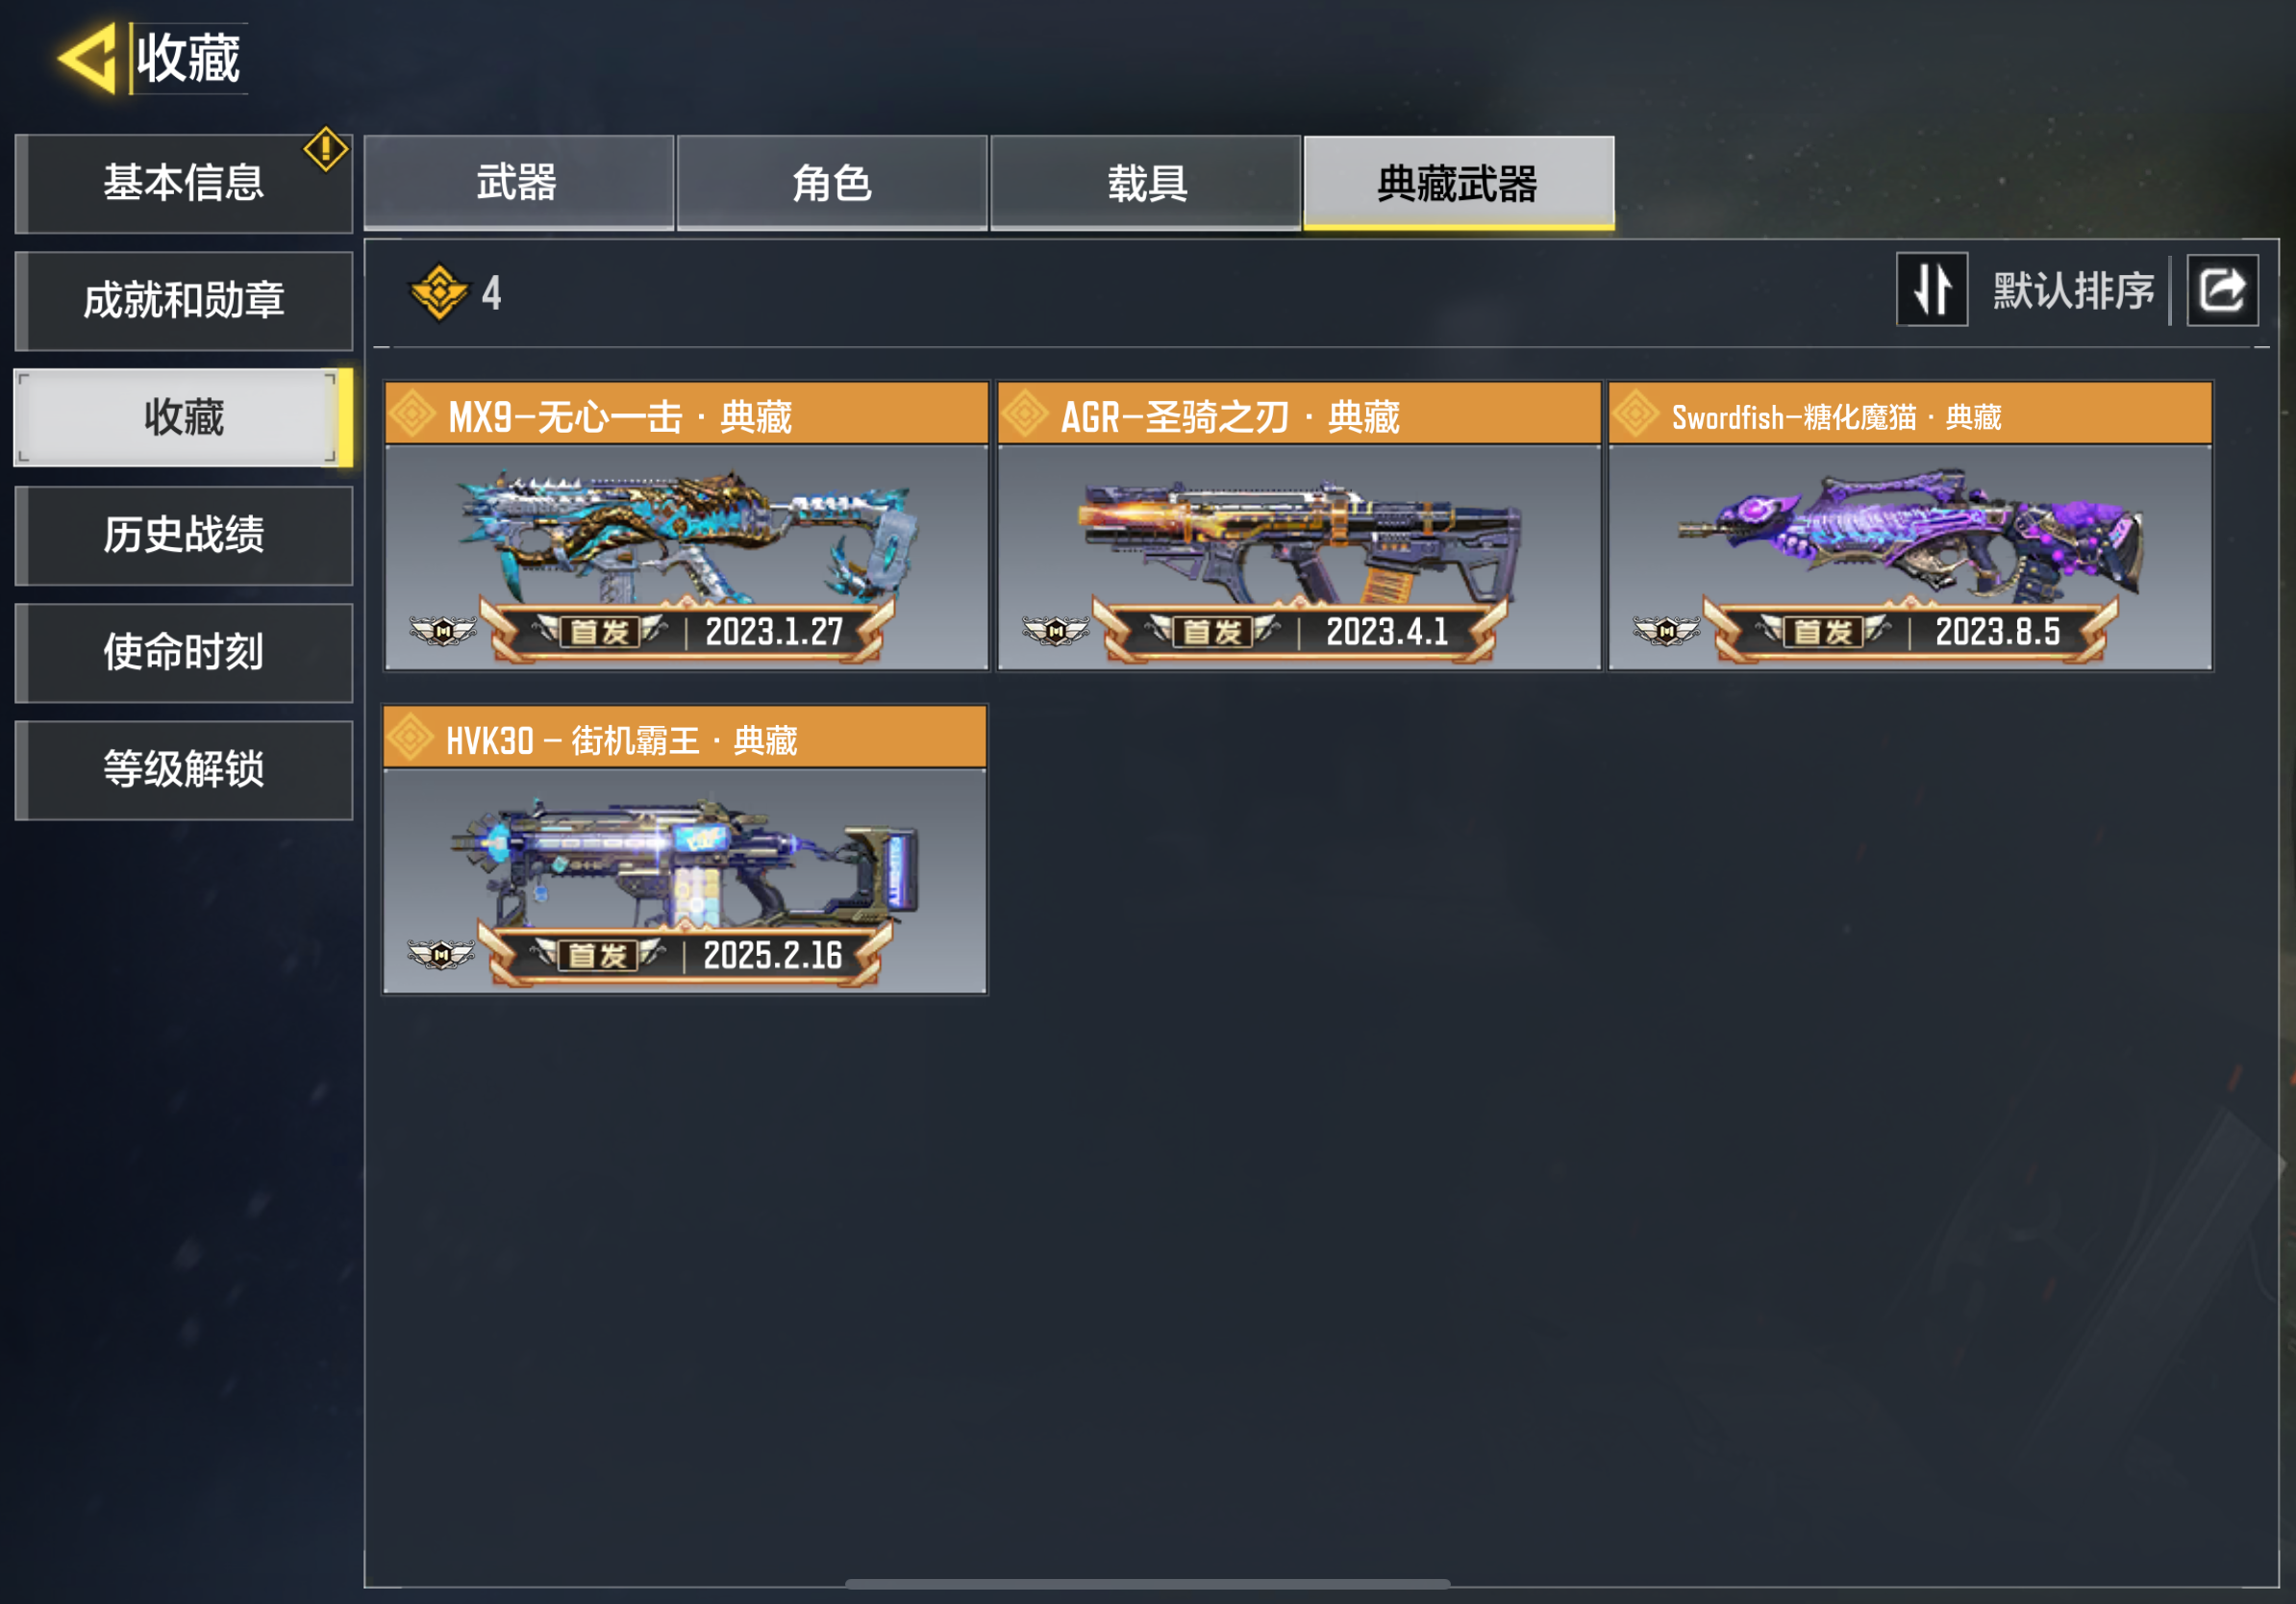Click the share icon next to 默认排序

(2222, 291)
